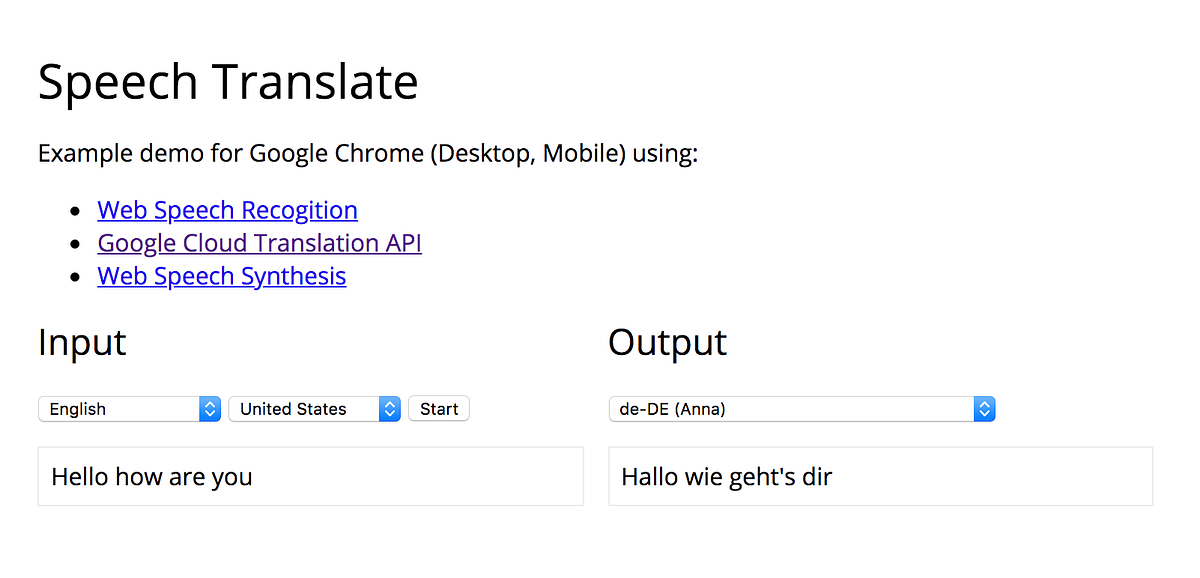Click the bullet beside Web Speech Recognition

74,212
